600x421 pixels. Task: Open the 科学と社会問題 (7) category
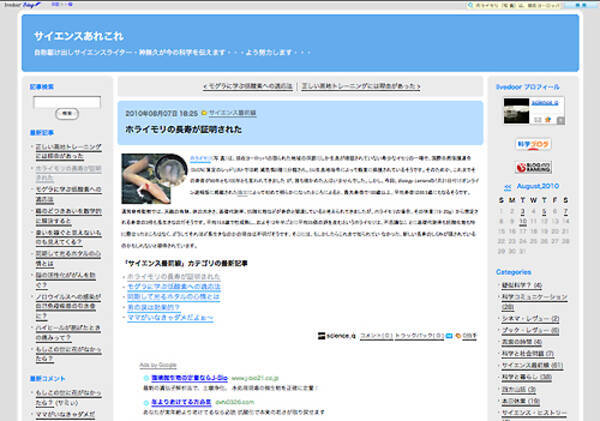coord(528,354)
